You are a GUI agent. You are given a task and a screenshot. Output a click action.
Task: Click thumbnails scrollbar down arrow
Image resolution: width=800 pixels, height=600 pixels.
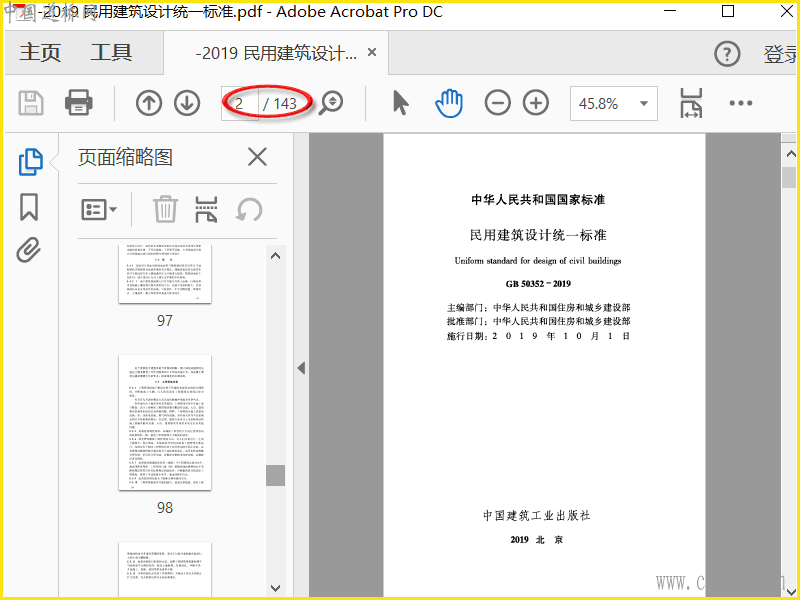tap(276, 588)
